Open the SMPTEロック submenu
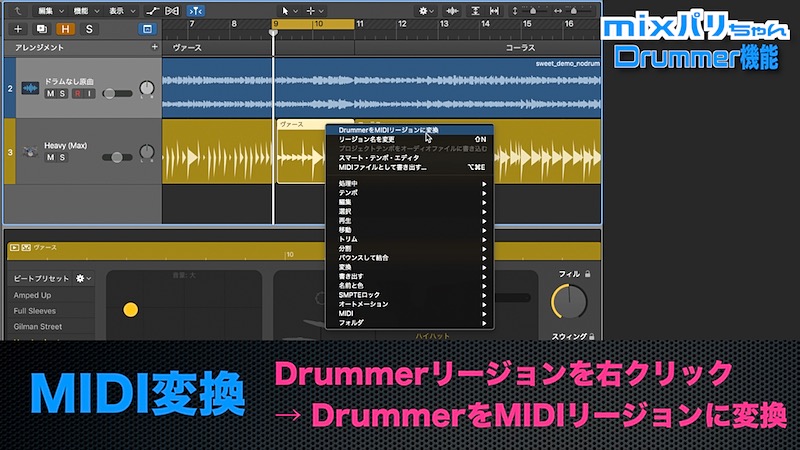This screenshot has width=800, height=450. click(409, 294)
